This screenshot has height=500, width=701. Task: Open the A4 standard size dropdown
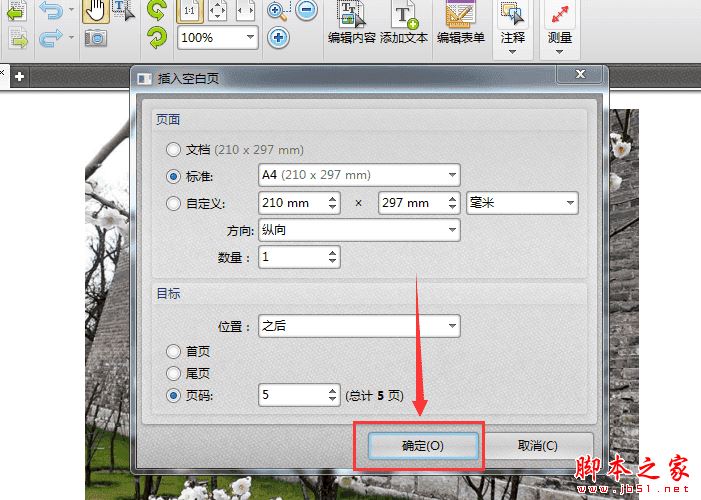tap(359, 175)
